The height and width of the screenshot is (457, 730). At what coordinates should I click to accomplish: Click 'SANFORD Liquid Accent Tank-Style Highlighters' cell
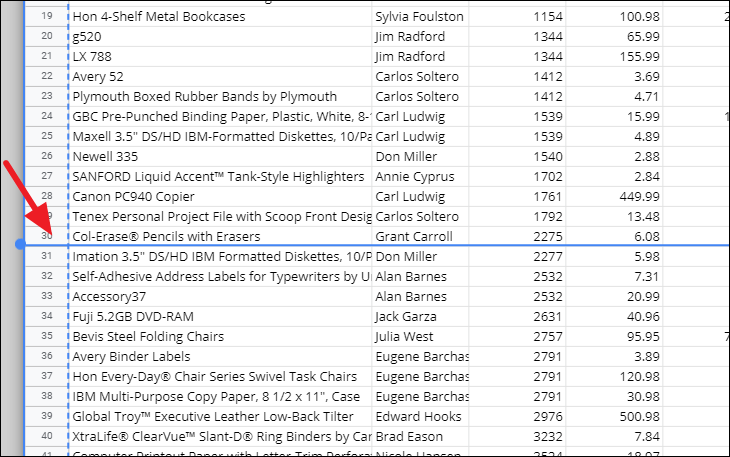(220, 176)
